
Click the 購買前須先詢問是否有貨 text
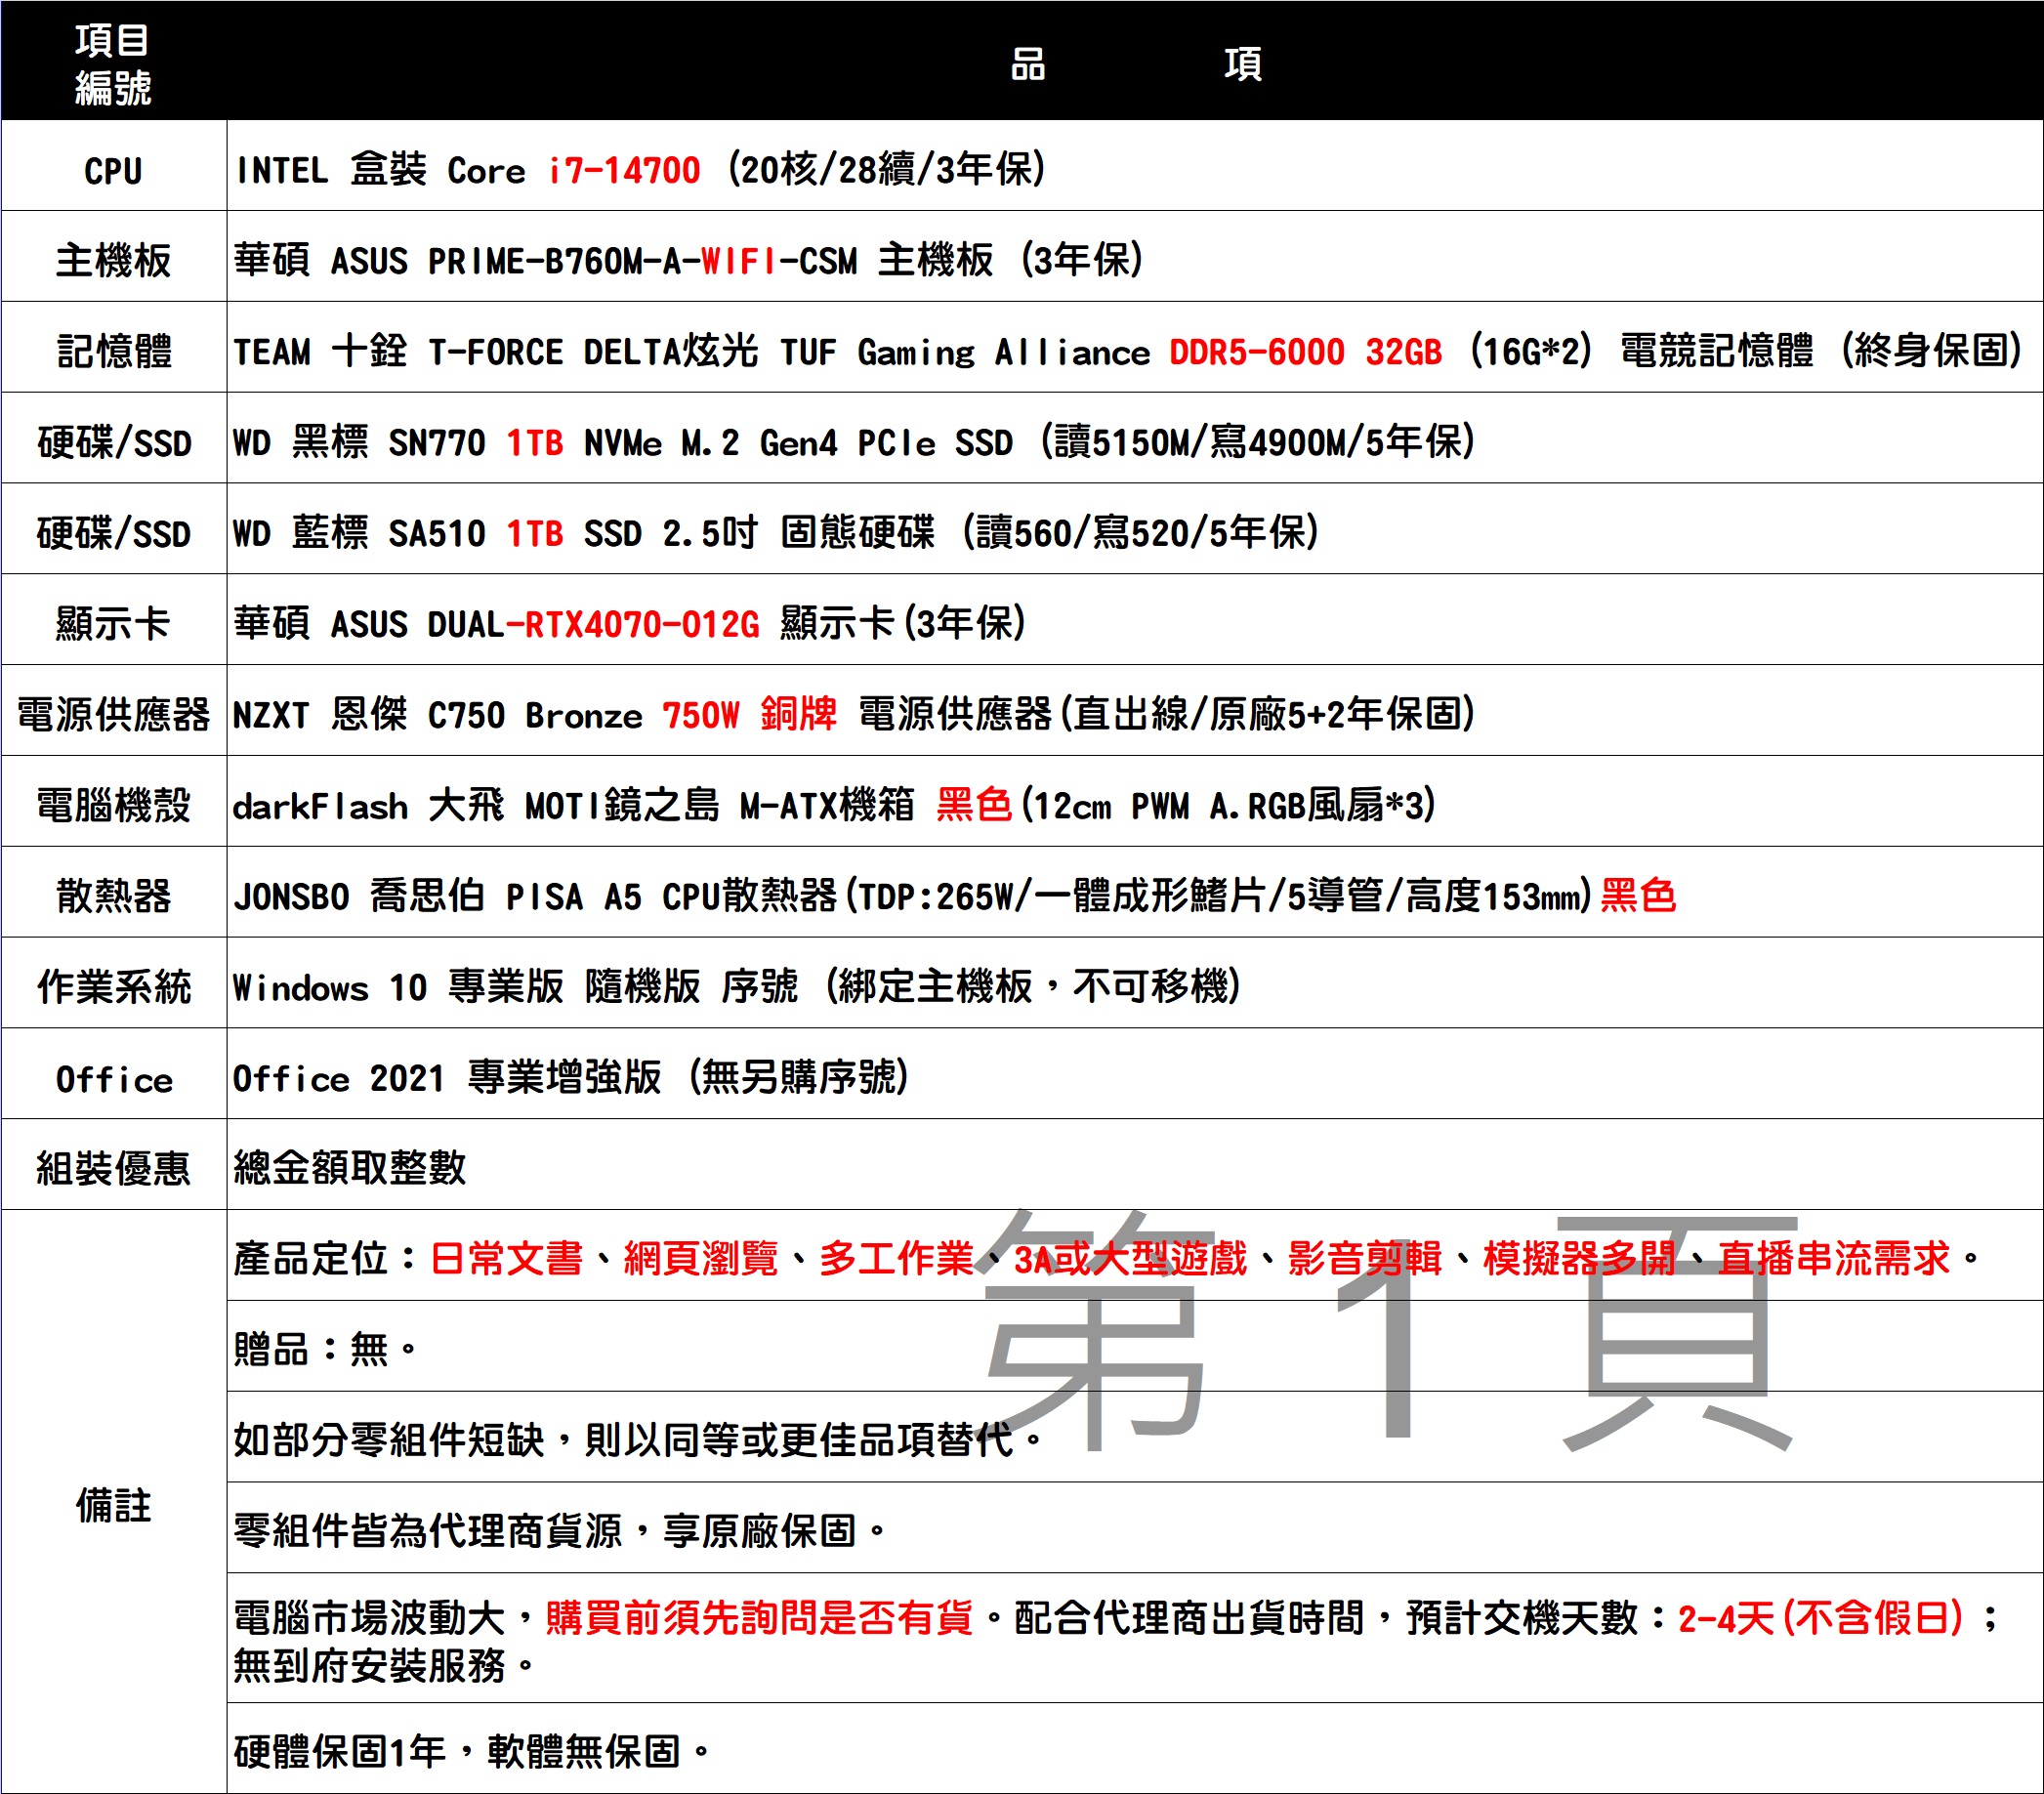[x=759, y=1617]
